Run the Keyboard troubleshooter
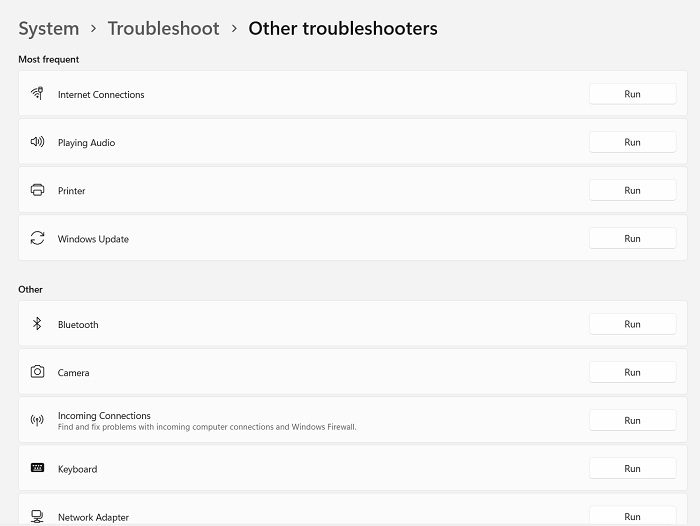 point(632,469)
